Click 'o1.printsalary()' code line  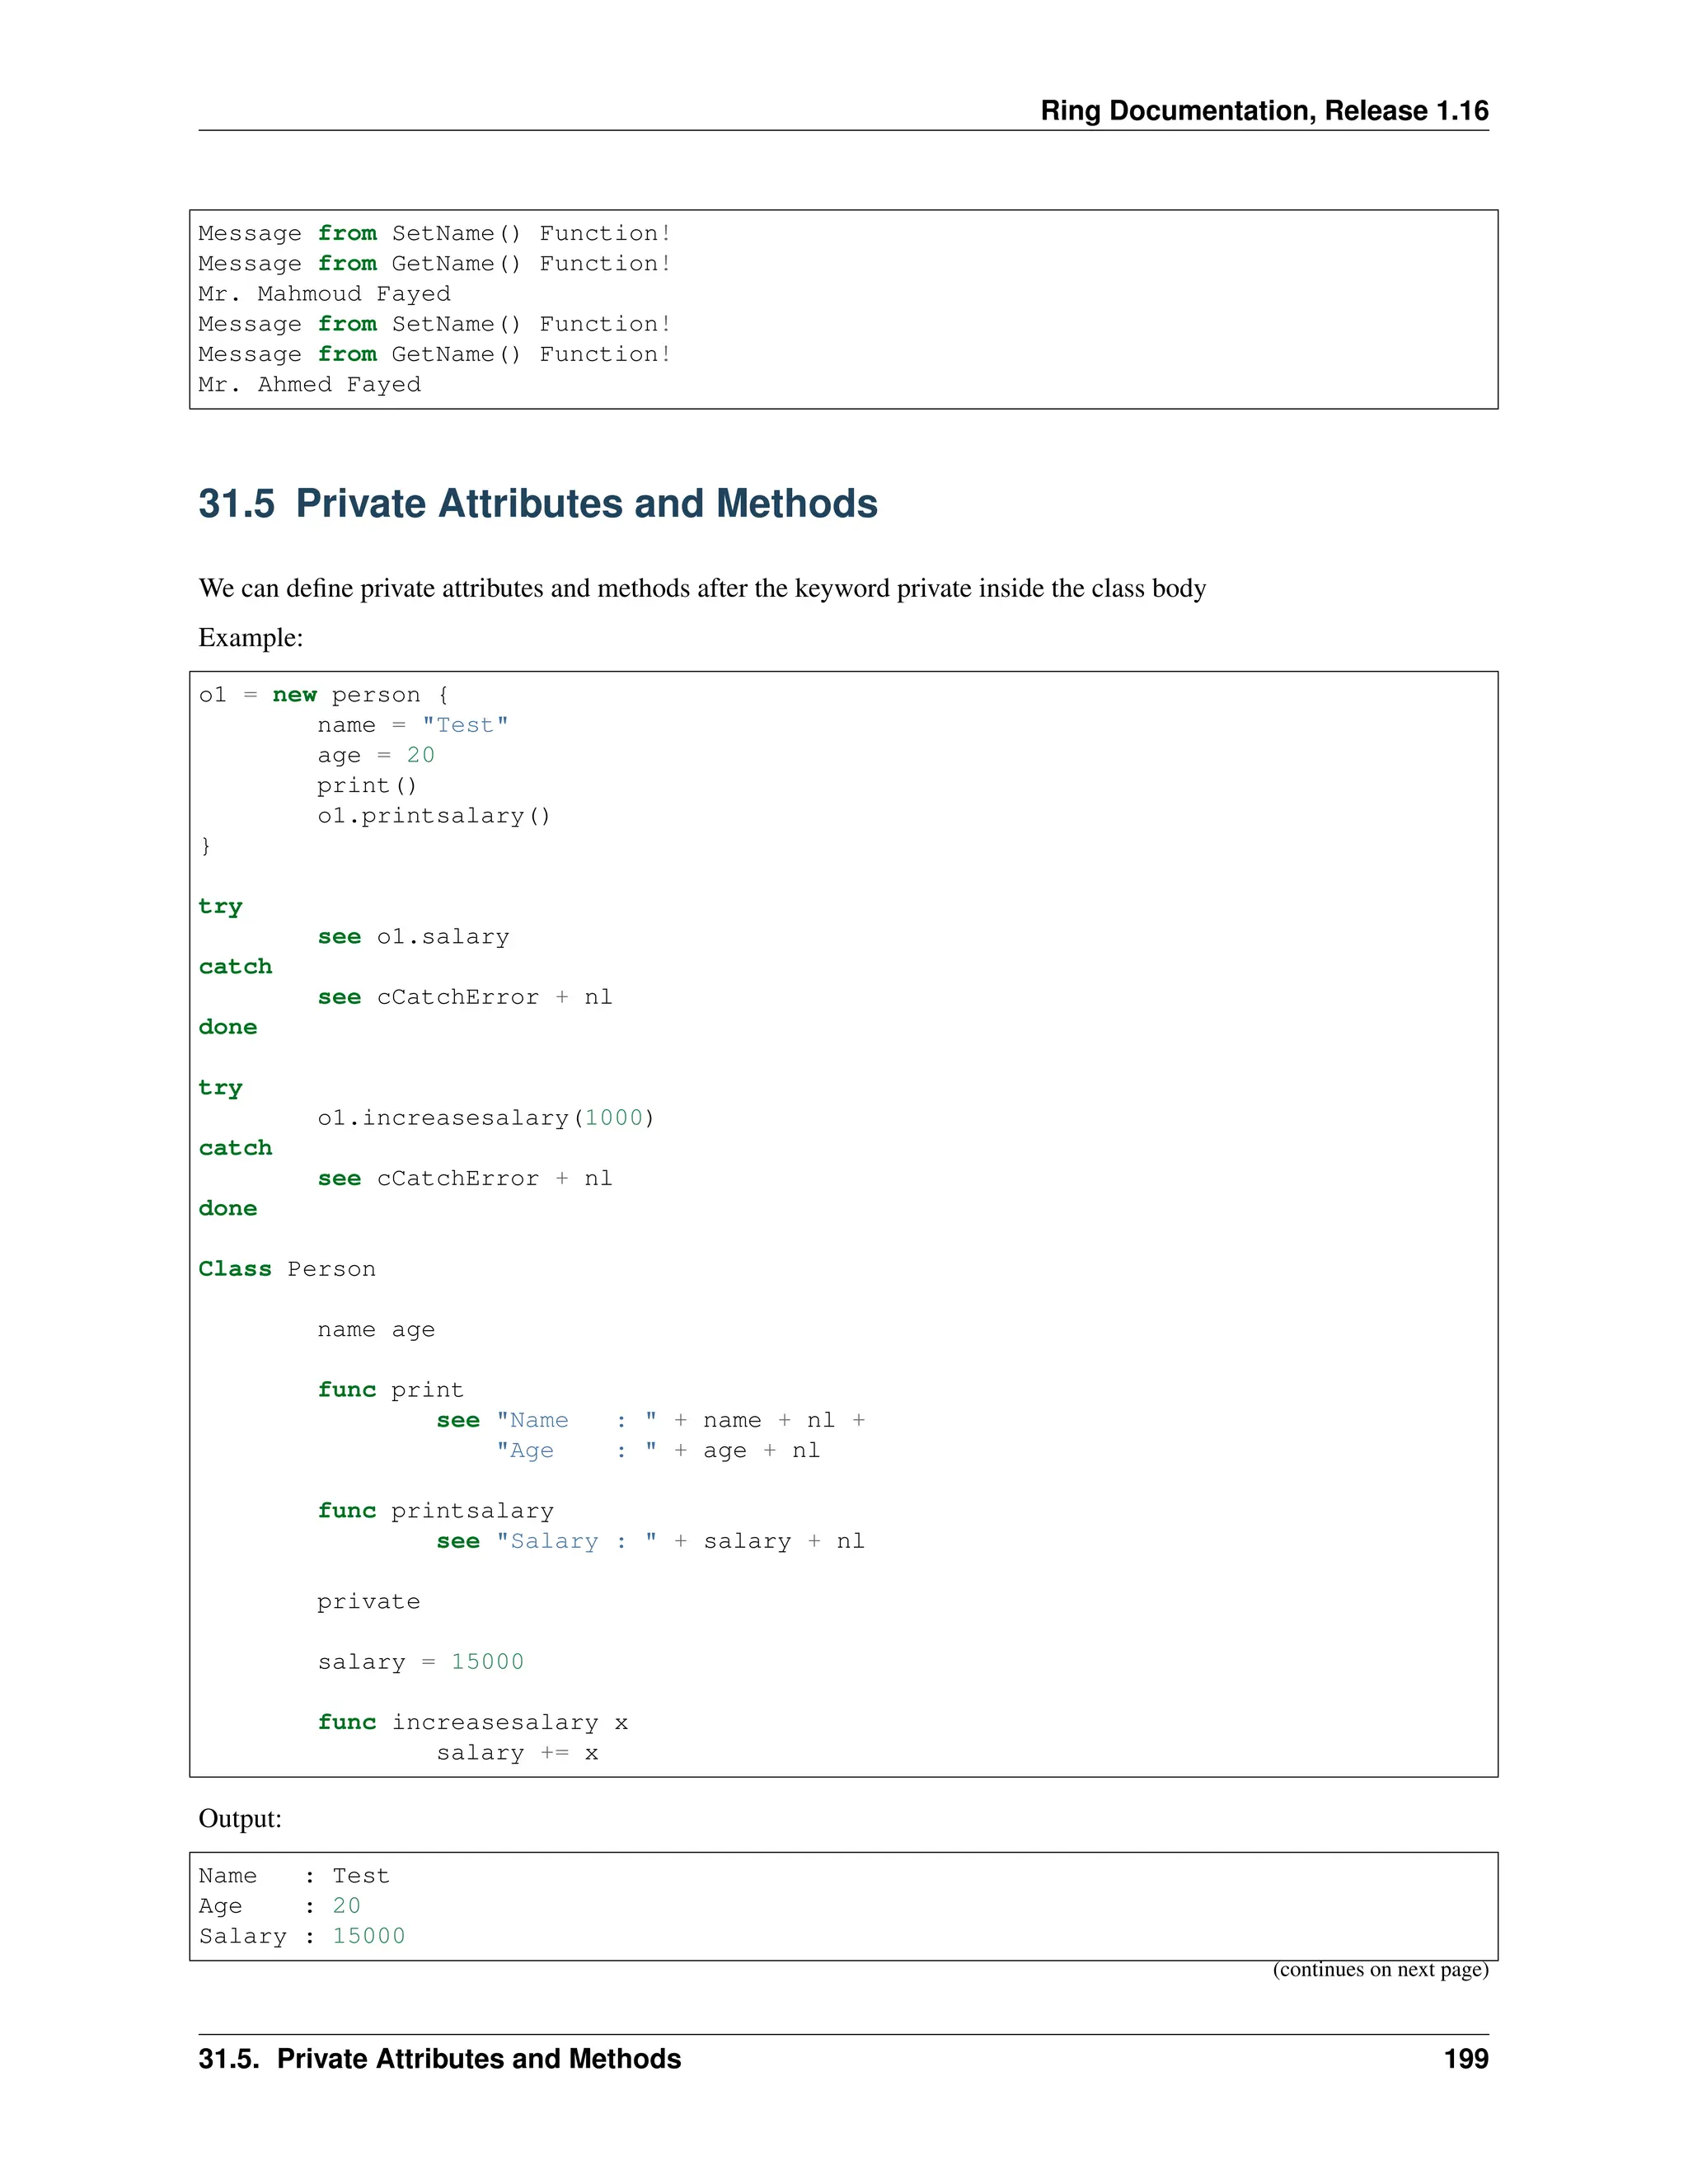433,816
